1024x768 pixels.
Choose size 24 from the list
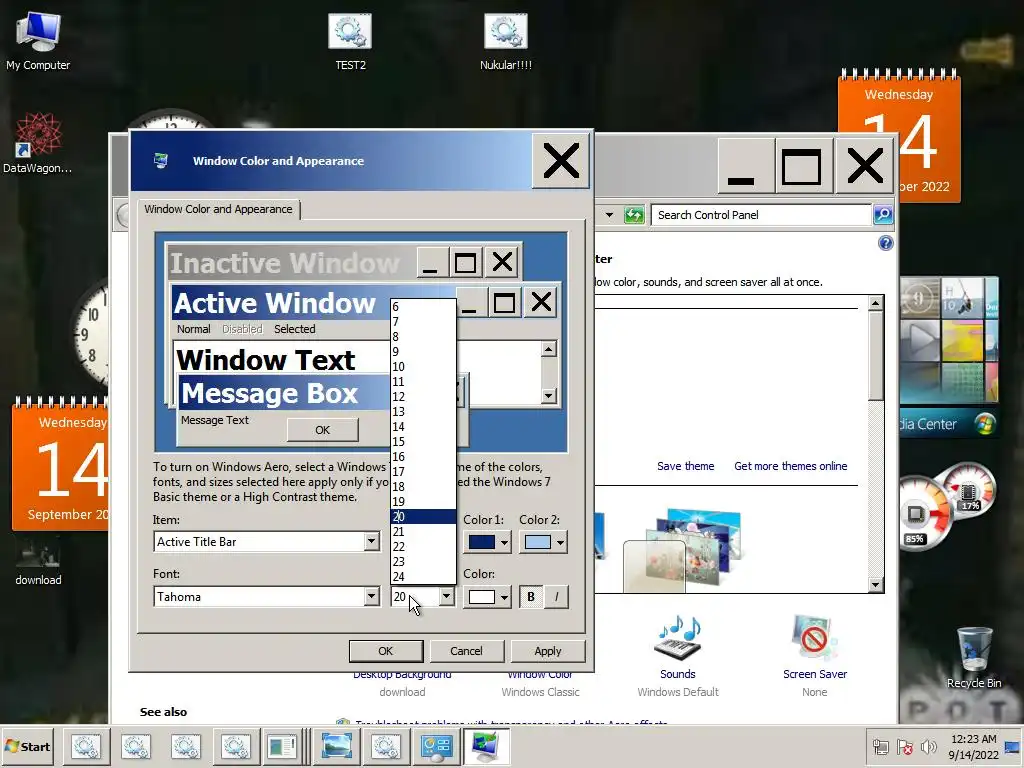coord(423,577)
